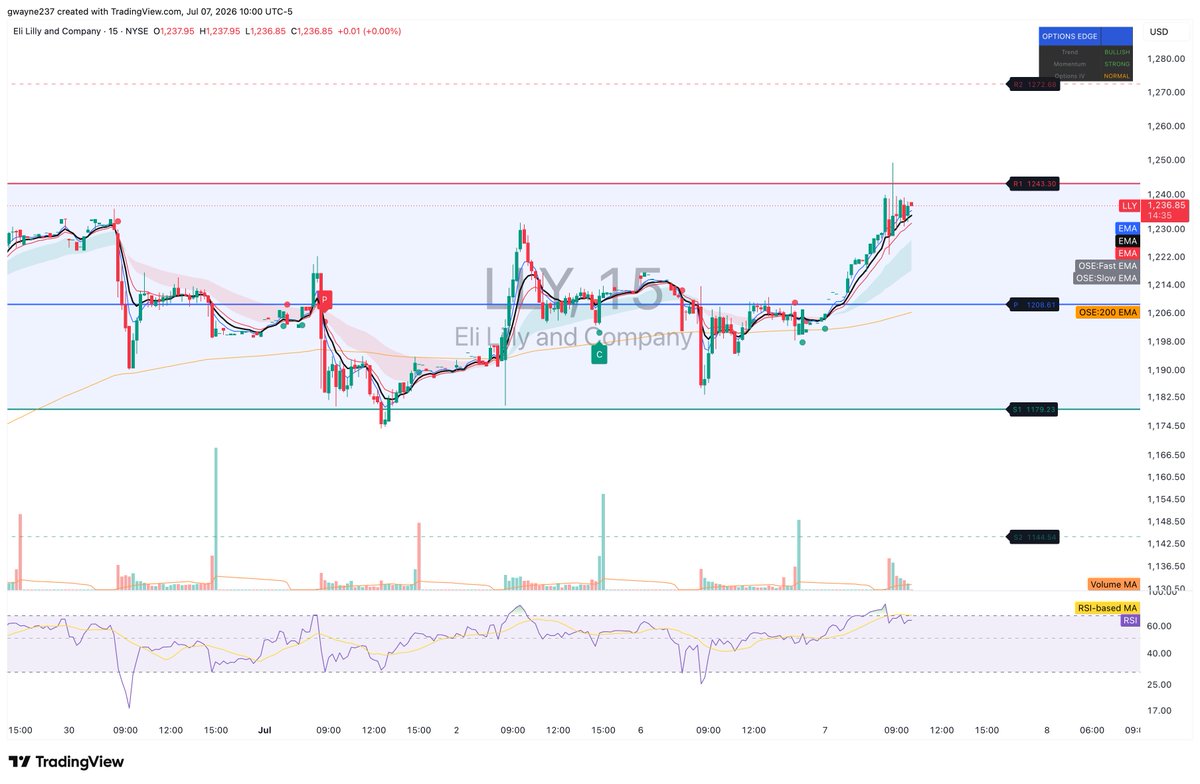Click 25.00 on the RSI axis
1200x784 pixels.
click(x=1160, y=685)
